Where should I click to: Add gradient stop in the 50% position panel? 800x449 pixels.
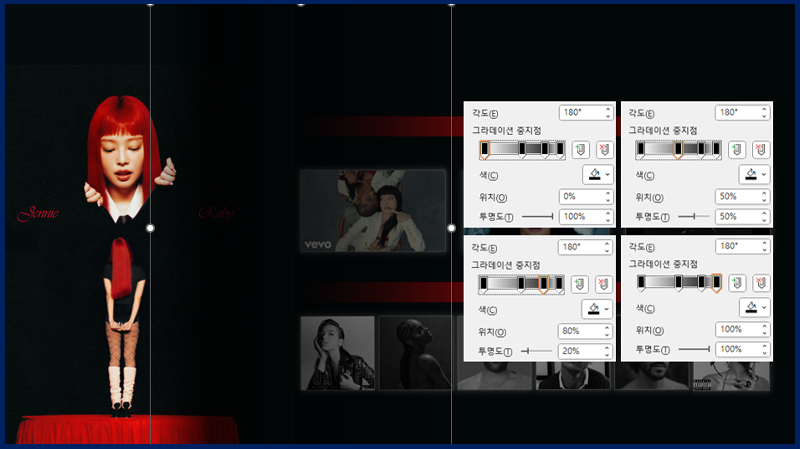click(x=736, y=149)
